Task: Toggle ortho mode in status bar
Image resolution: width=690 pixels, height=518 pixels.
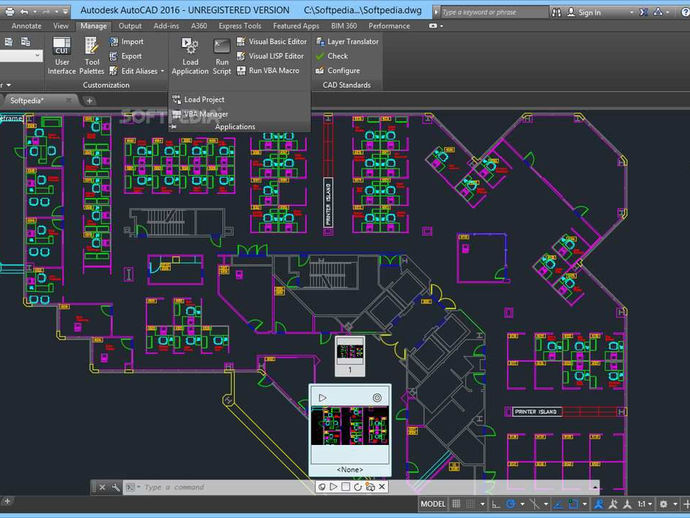Action: [496, 504]
